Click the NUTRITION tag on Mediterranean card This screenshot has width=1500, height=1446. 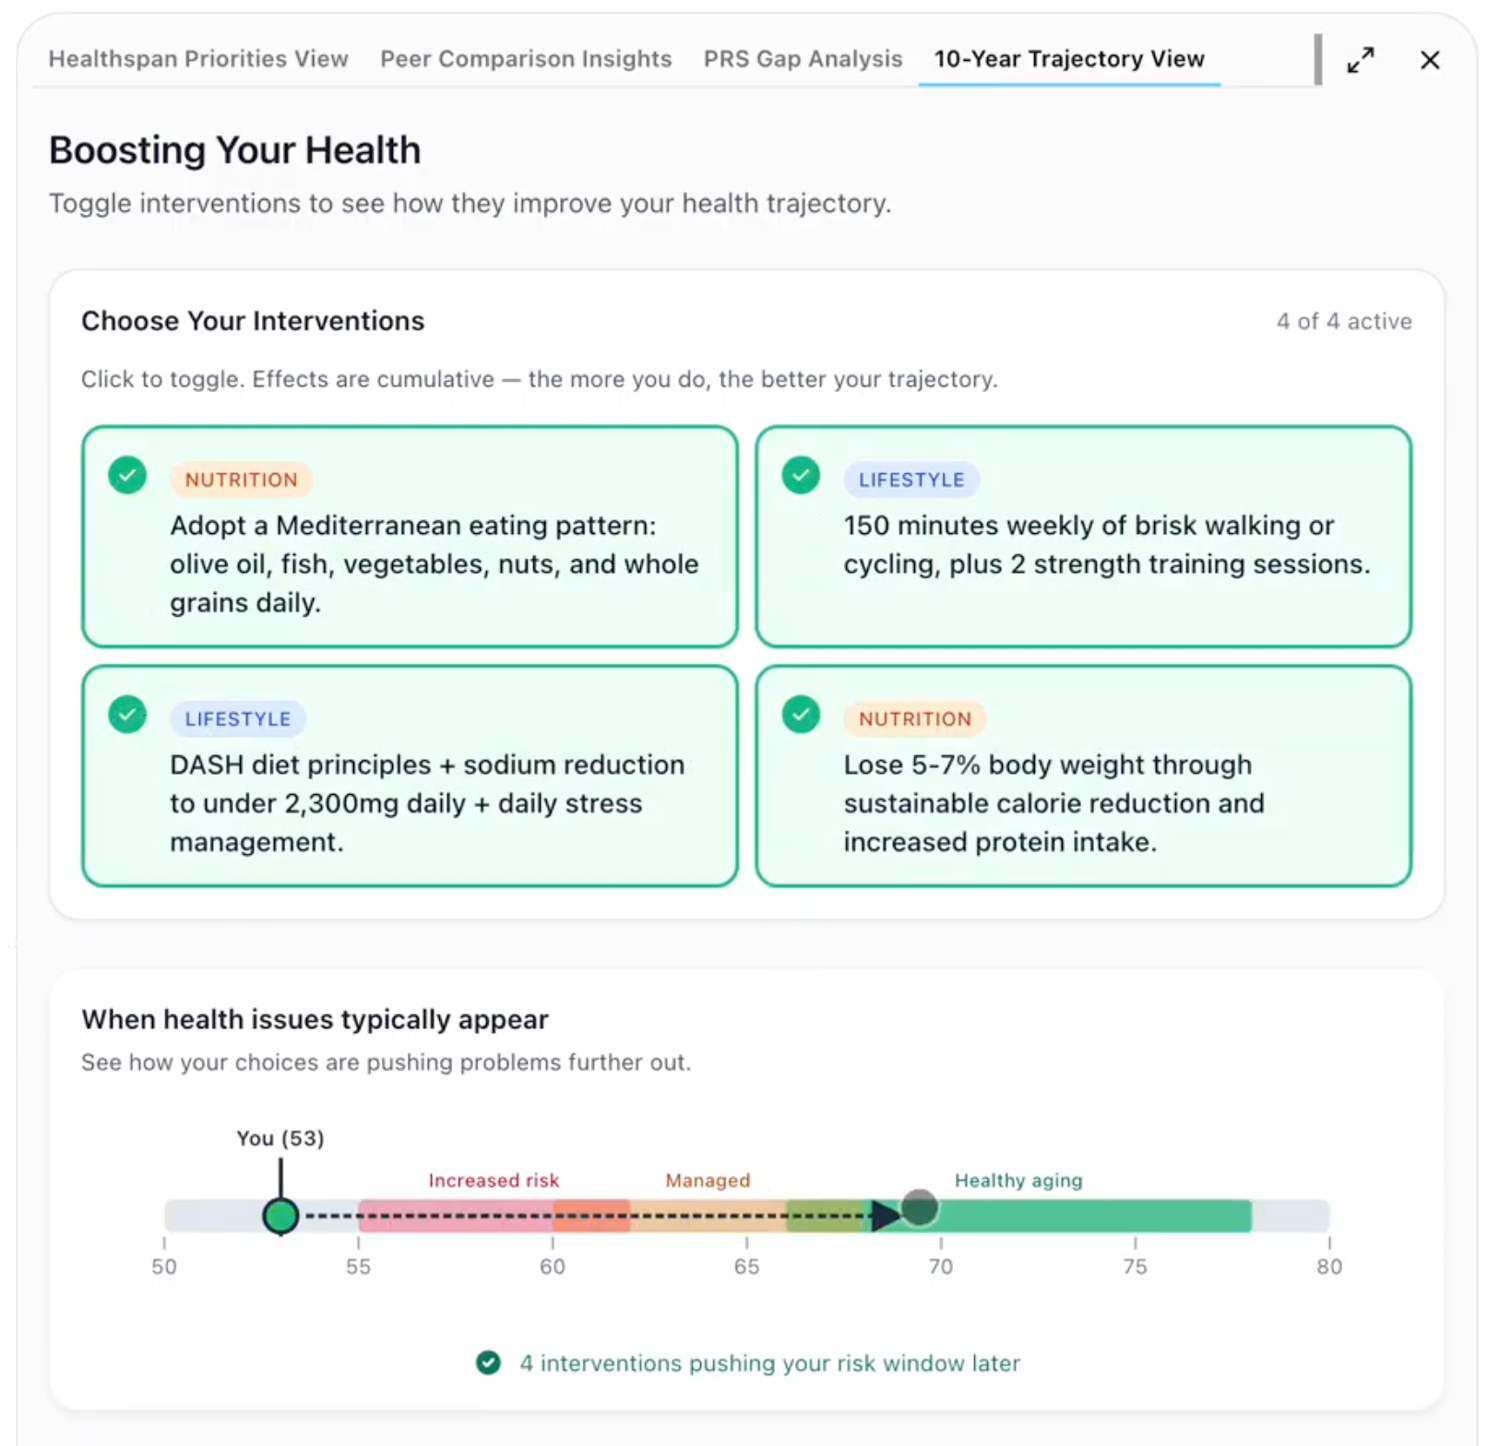coord(241,480)
